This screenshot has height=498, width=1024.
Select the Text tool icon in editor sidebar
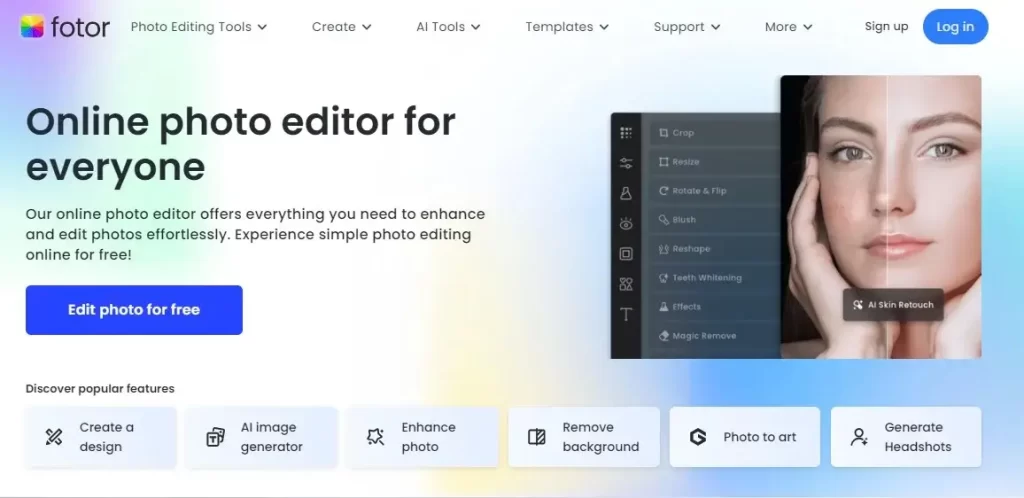click(x=626, y=315)
